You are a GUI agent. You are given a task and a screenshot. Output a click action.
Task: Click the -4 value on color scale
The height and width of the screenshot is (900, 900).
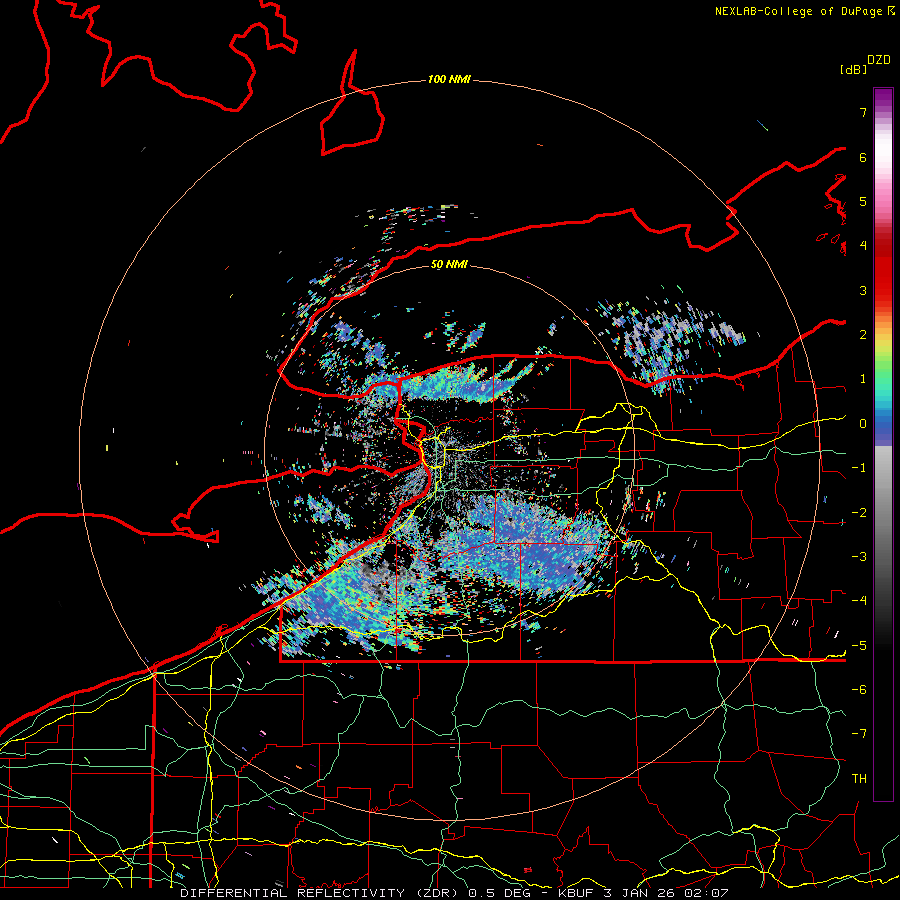point(859,601)
